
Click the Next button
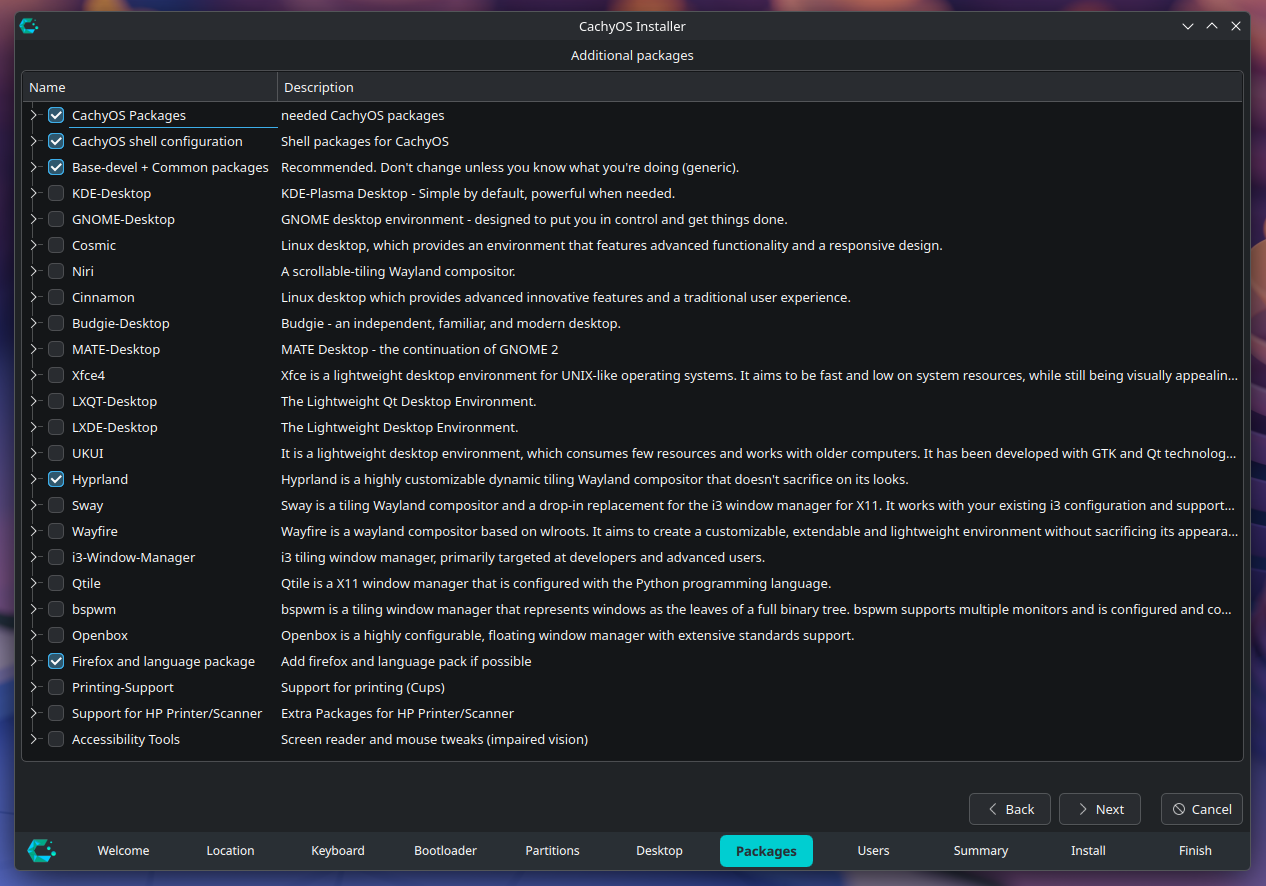(1100, 809)
